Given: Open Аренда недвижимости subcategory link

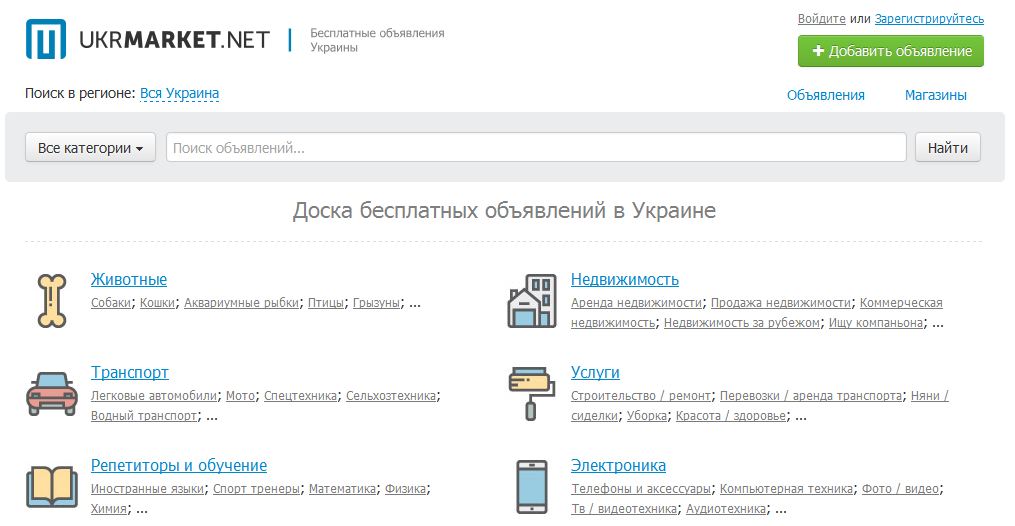Looking at the screenshot, I should click(x=637, y=303).
